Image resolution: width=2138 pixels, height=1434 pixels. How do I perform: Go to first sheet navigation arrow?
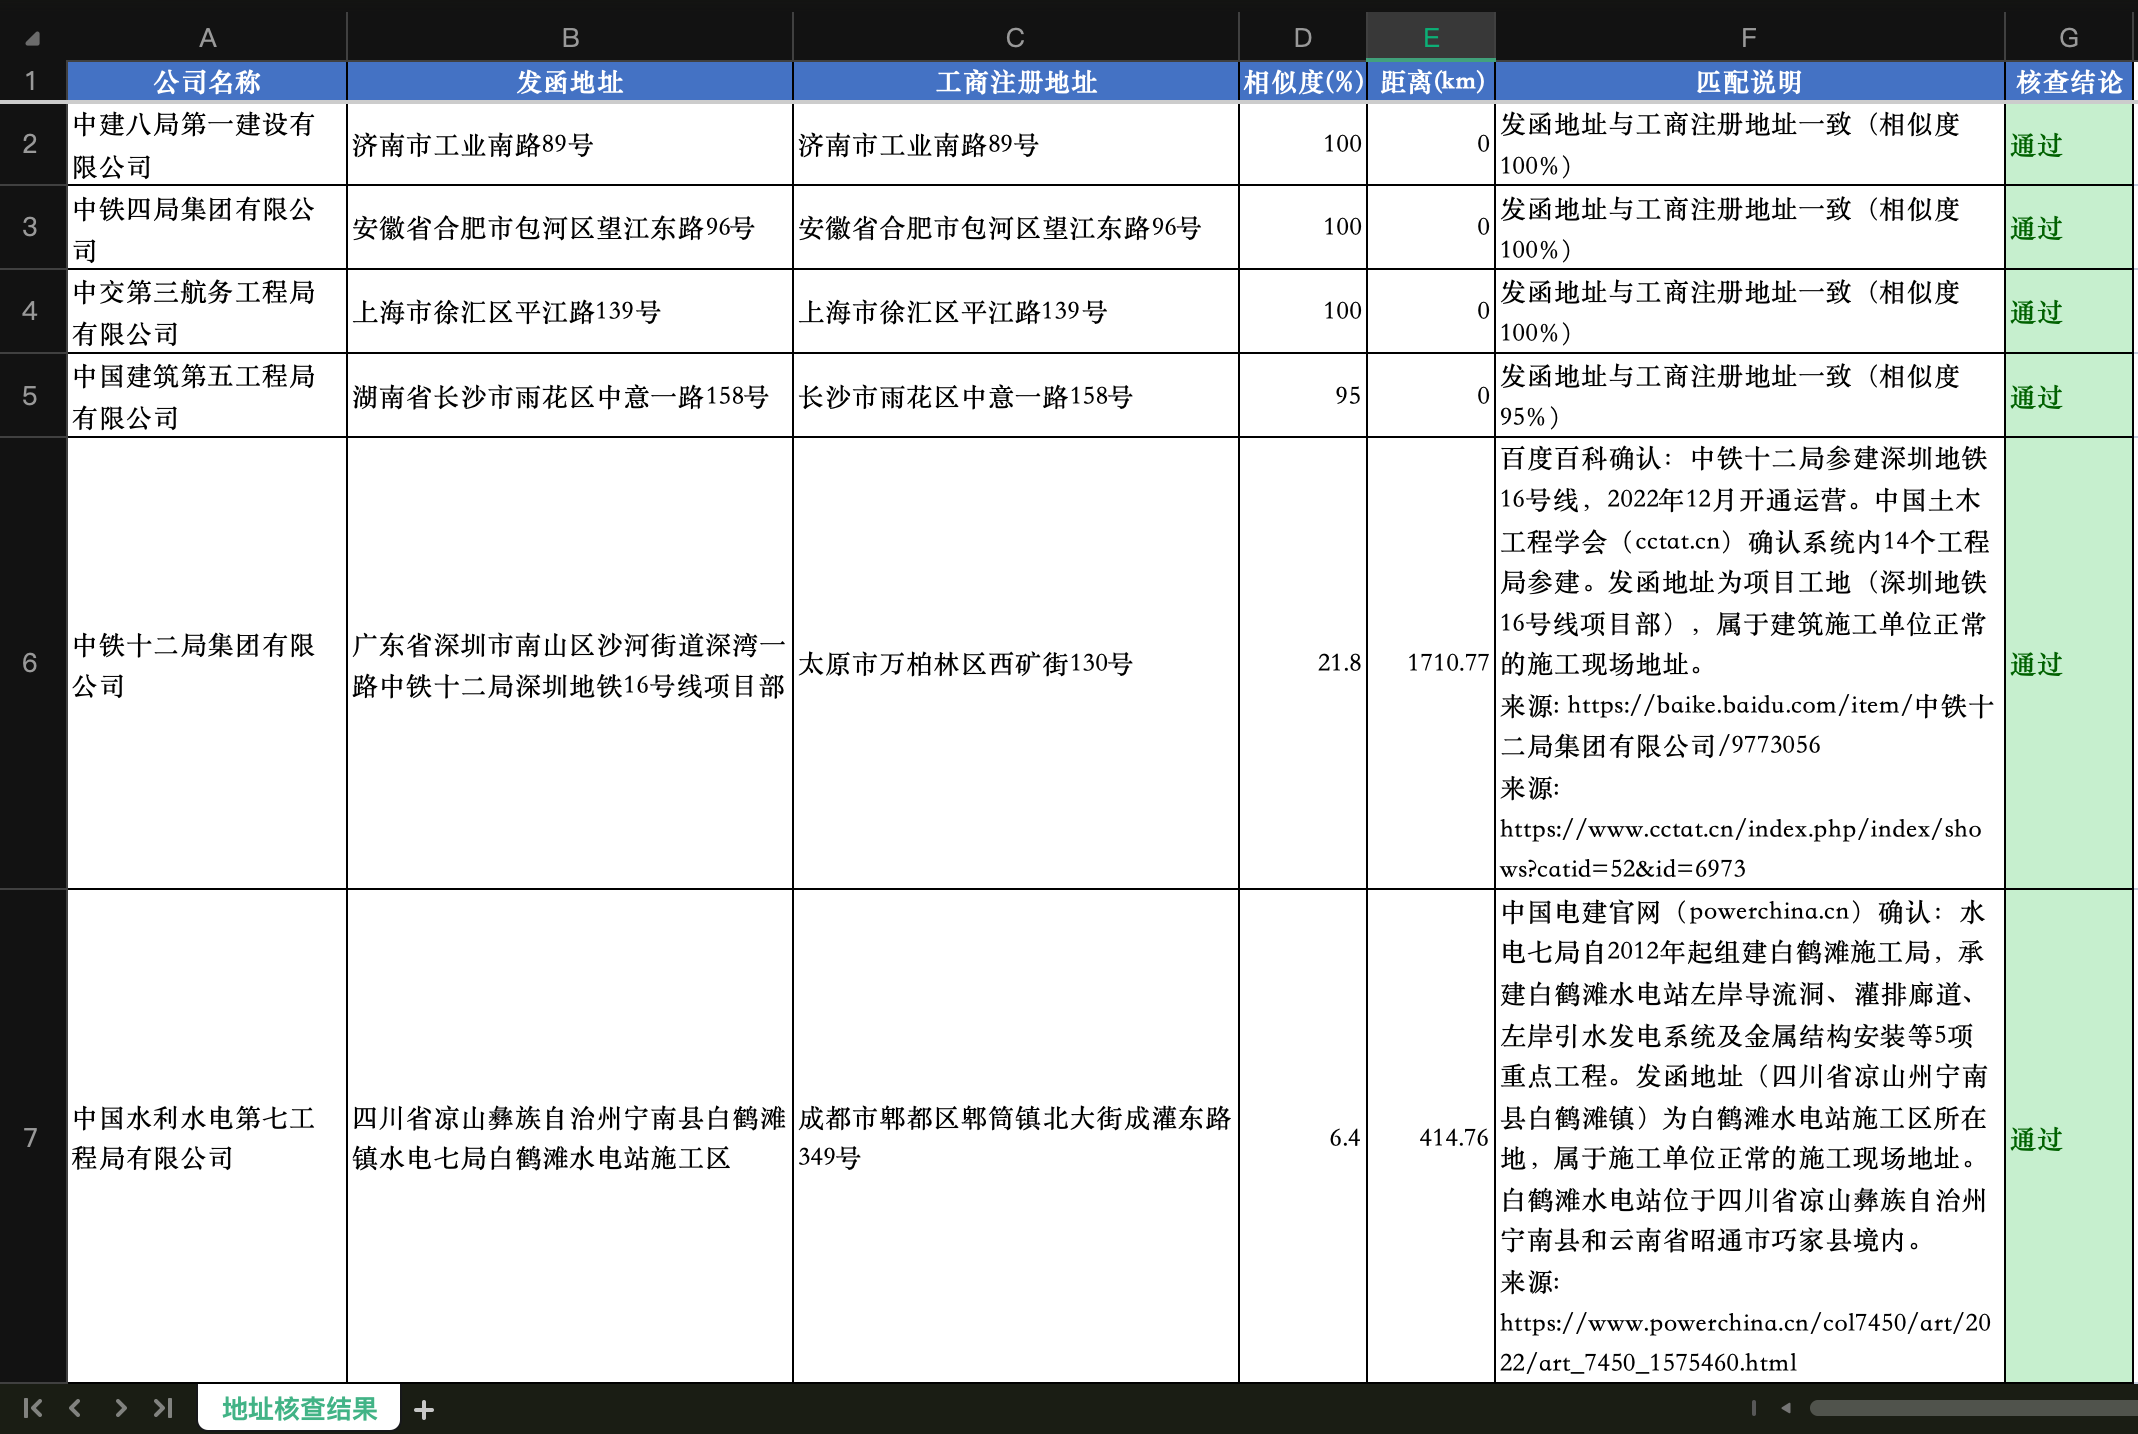pos(32,1408)
